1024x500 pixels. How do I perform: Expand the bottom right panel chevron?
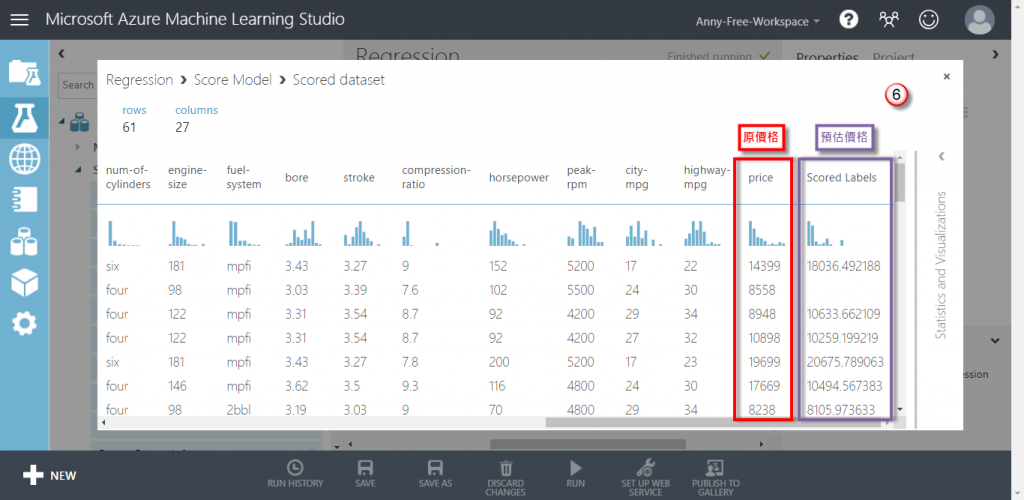tap(995, 341)
